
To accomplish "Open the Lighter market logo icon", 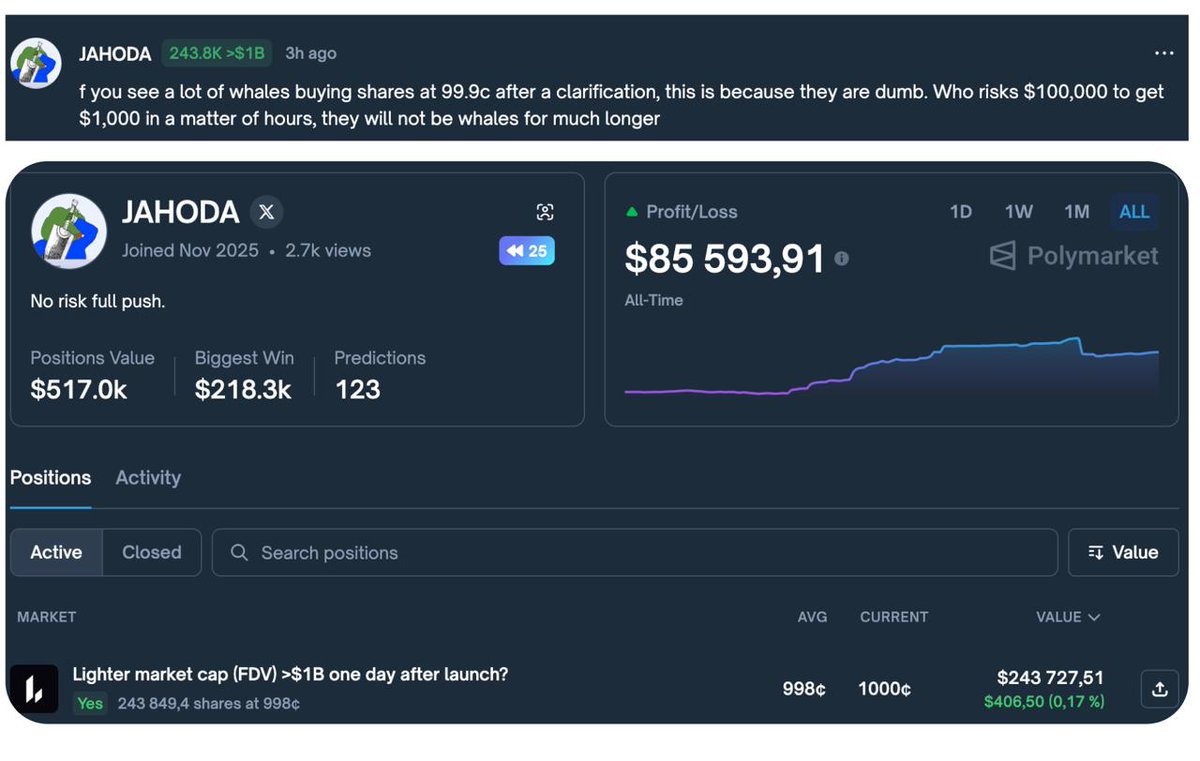I will [x=34, y=688].
